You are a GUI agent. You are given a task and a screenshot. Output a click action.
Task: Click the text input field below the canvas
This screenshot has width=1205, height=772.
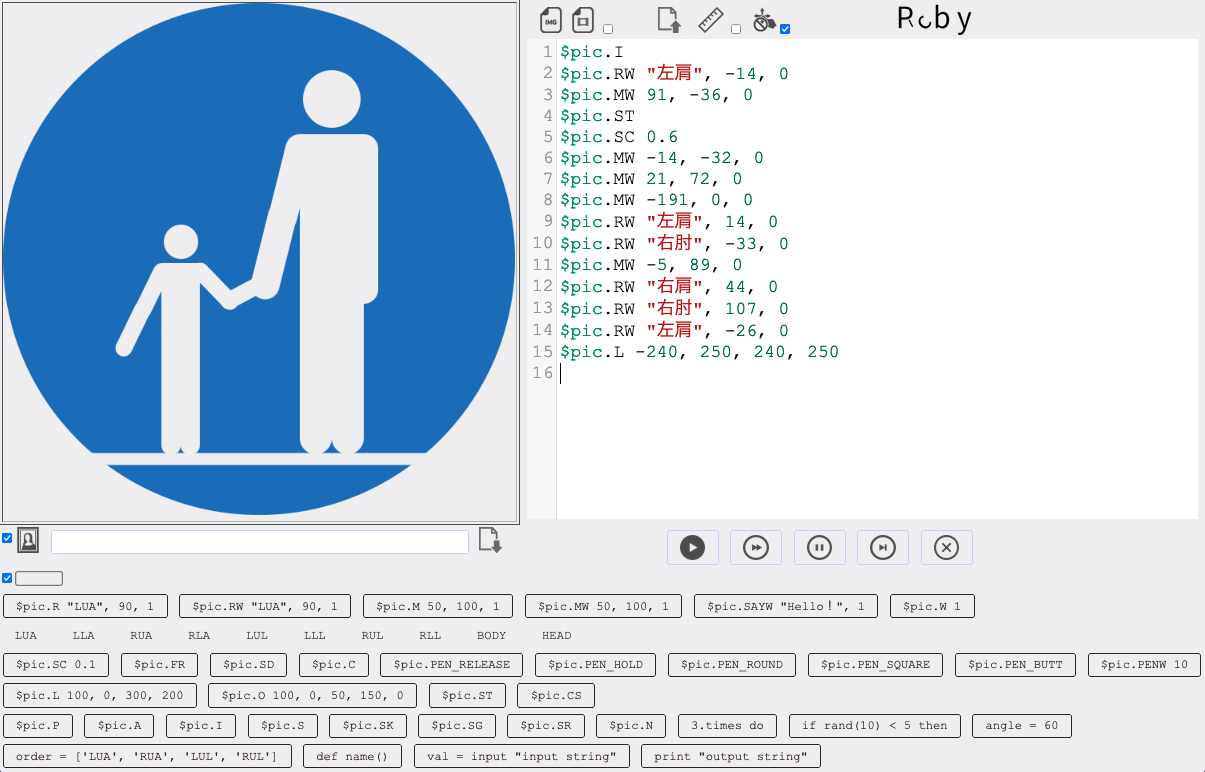[x=260, y=542]
